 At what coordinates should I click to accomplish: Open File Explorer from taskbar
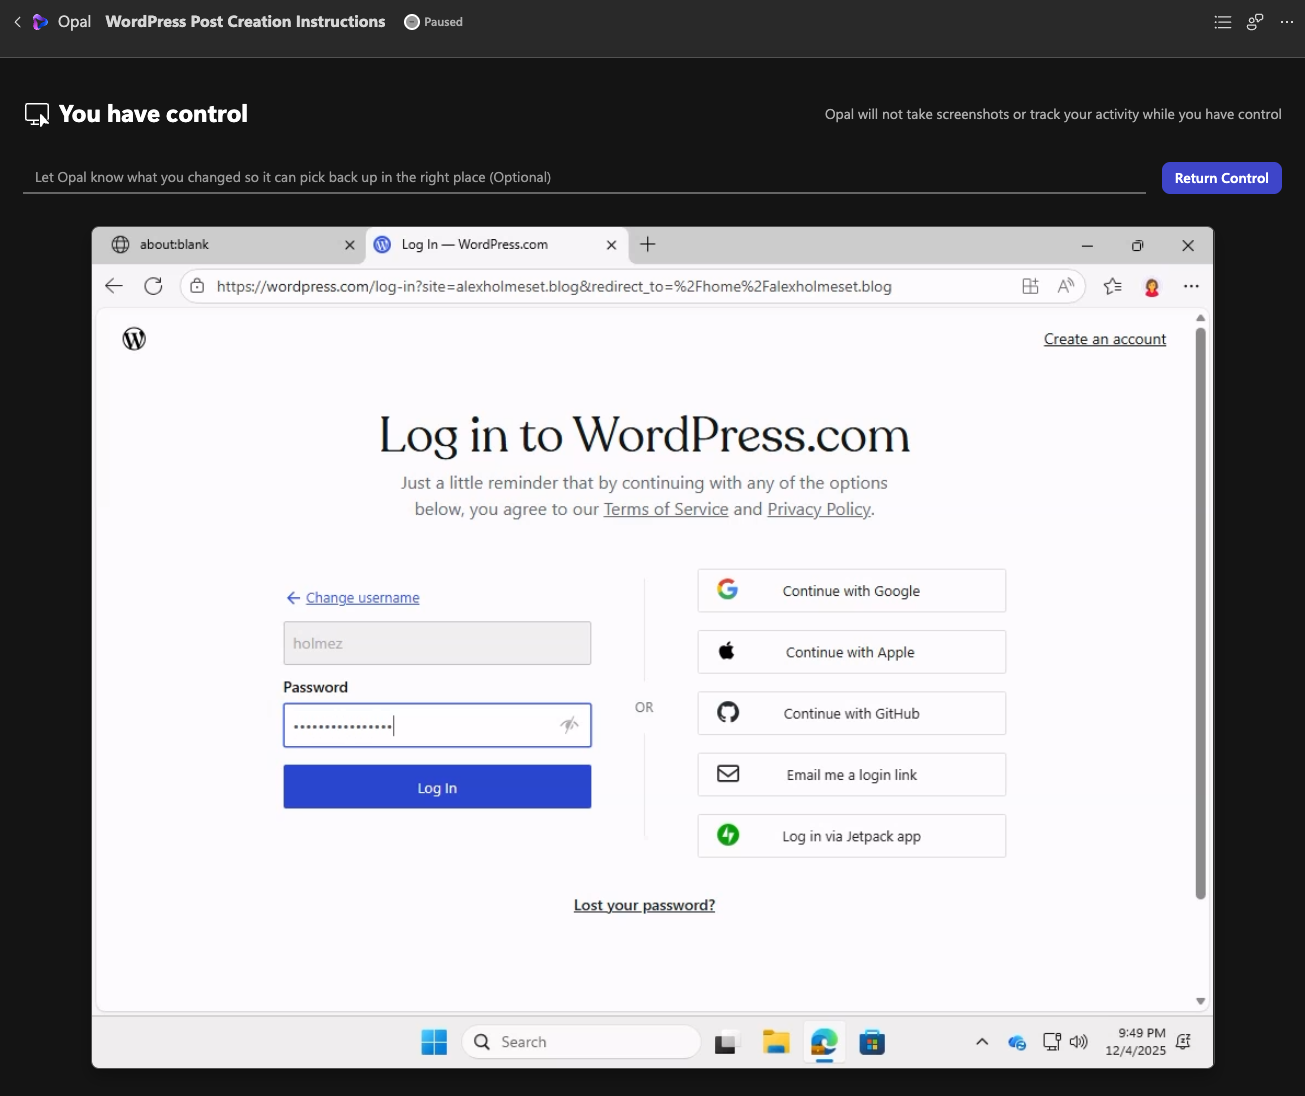pyautogui.click(x=776, y=1042)
